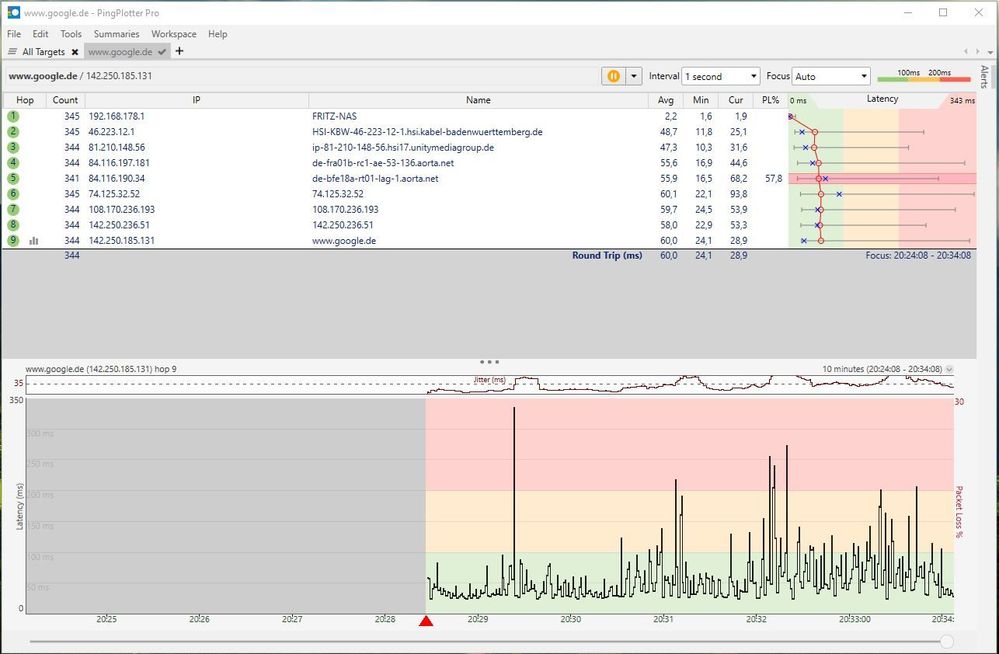Click the Latency graph column header
The height and width of the screenshot is (654, 999).
click(x=882, y=99)
